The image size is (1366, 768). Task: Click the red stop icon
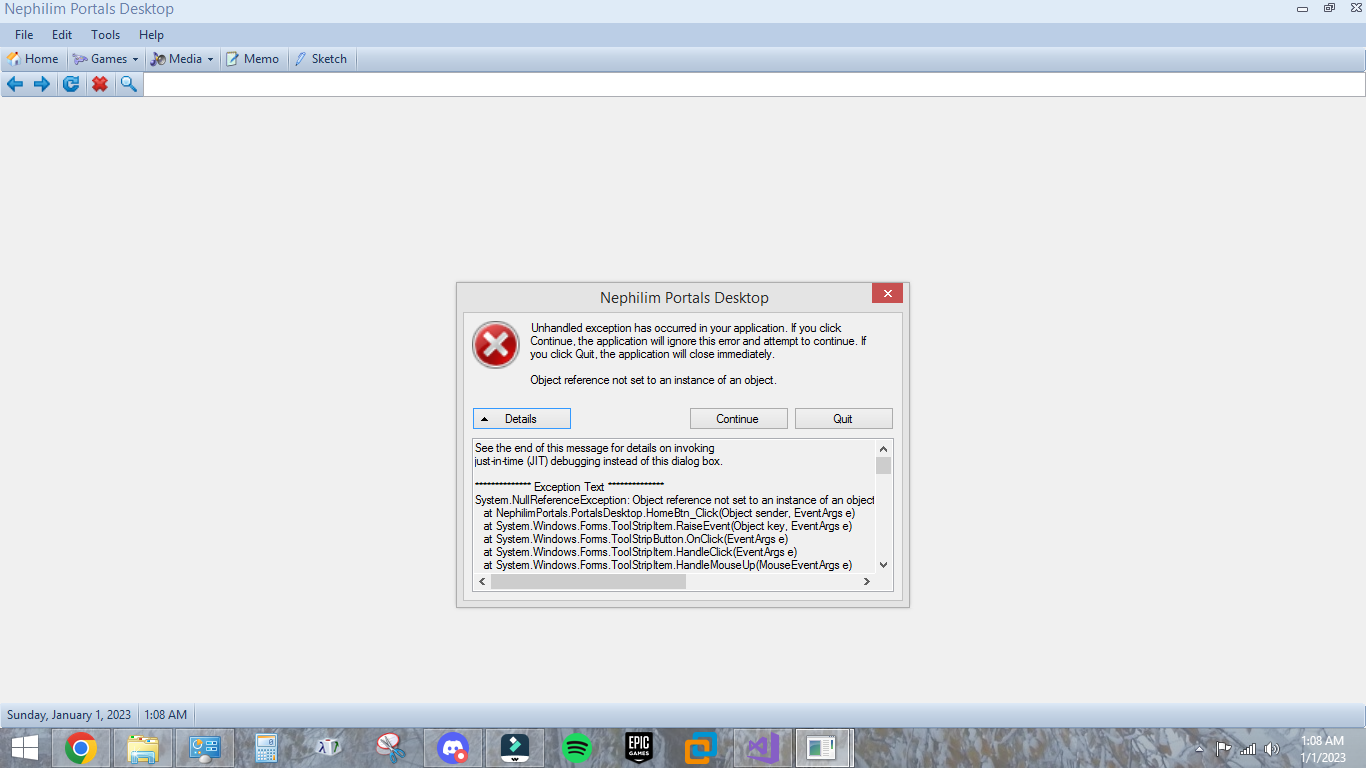point(99,84)
